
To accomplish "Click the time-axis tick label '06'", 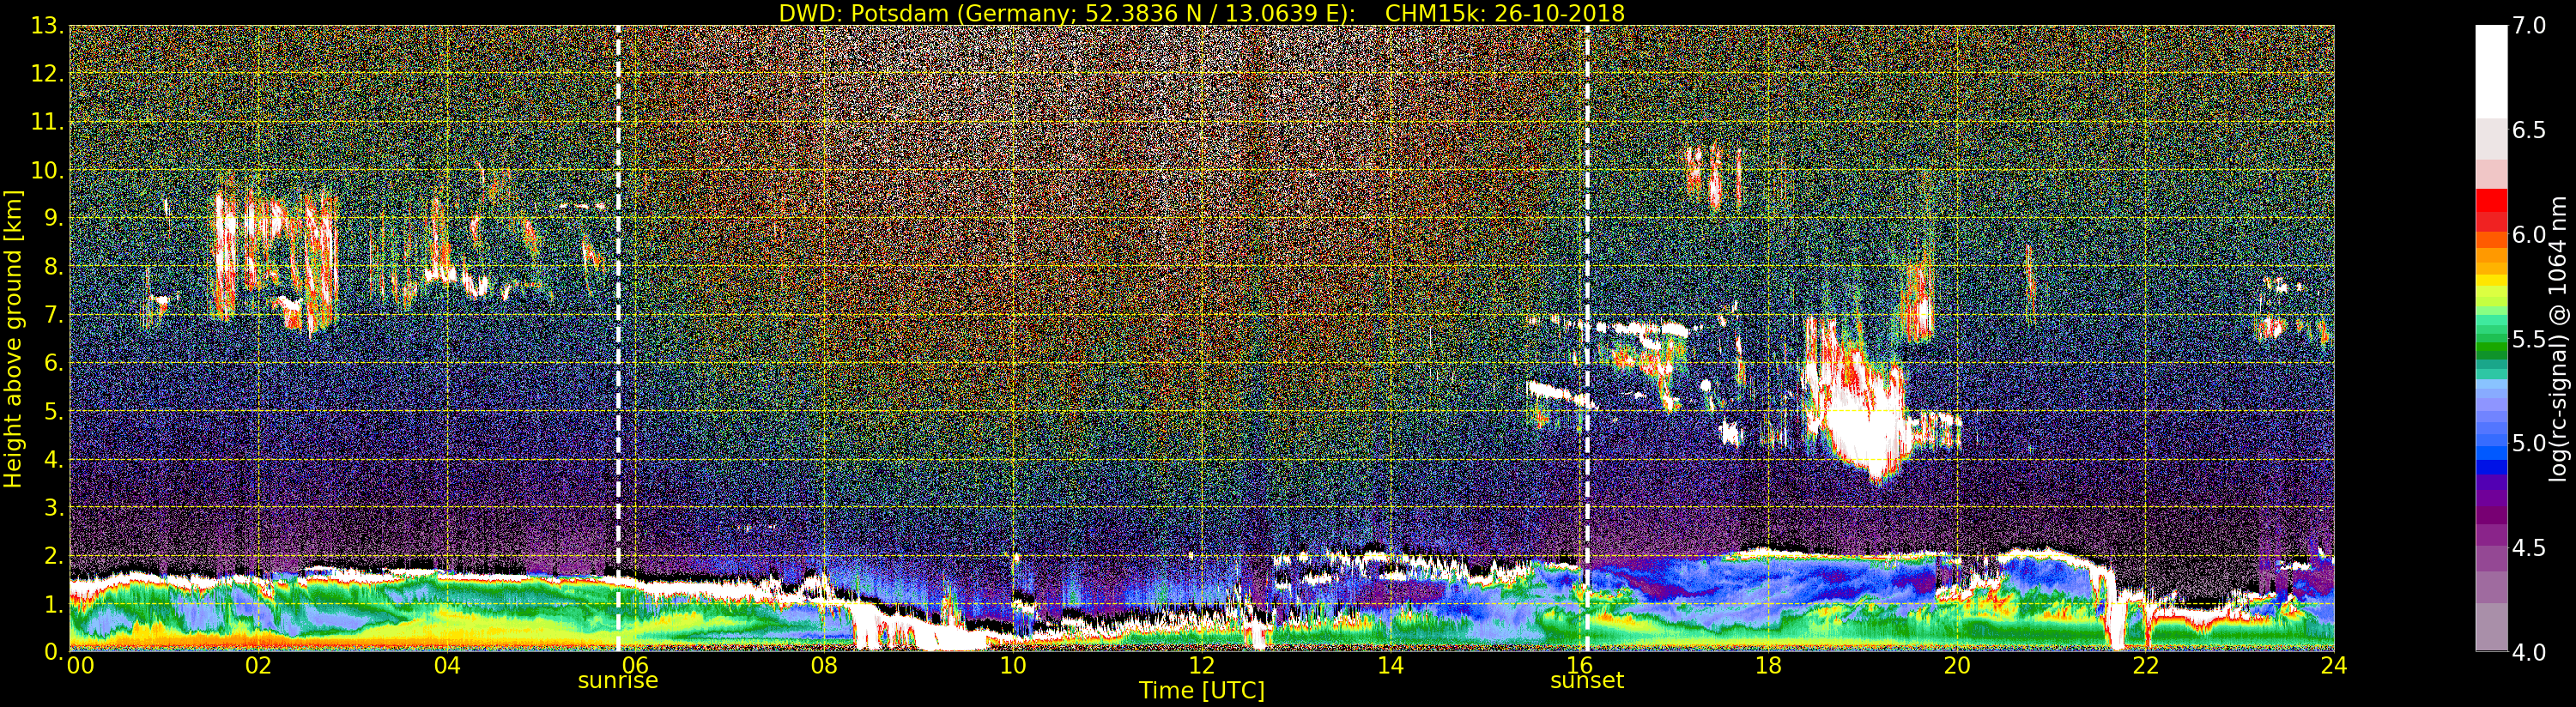I will pyautogui.click(x=636, y=666).
